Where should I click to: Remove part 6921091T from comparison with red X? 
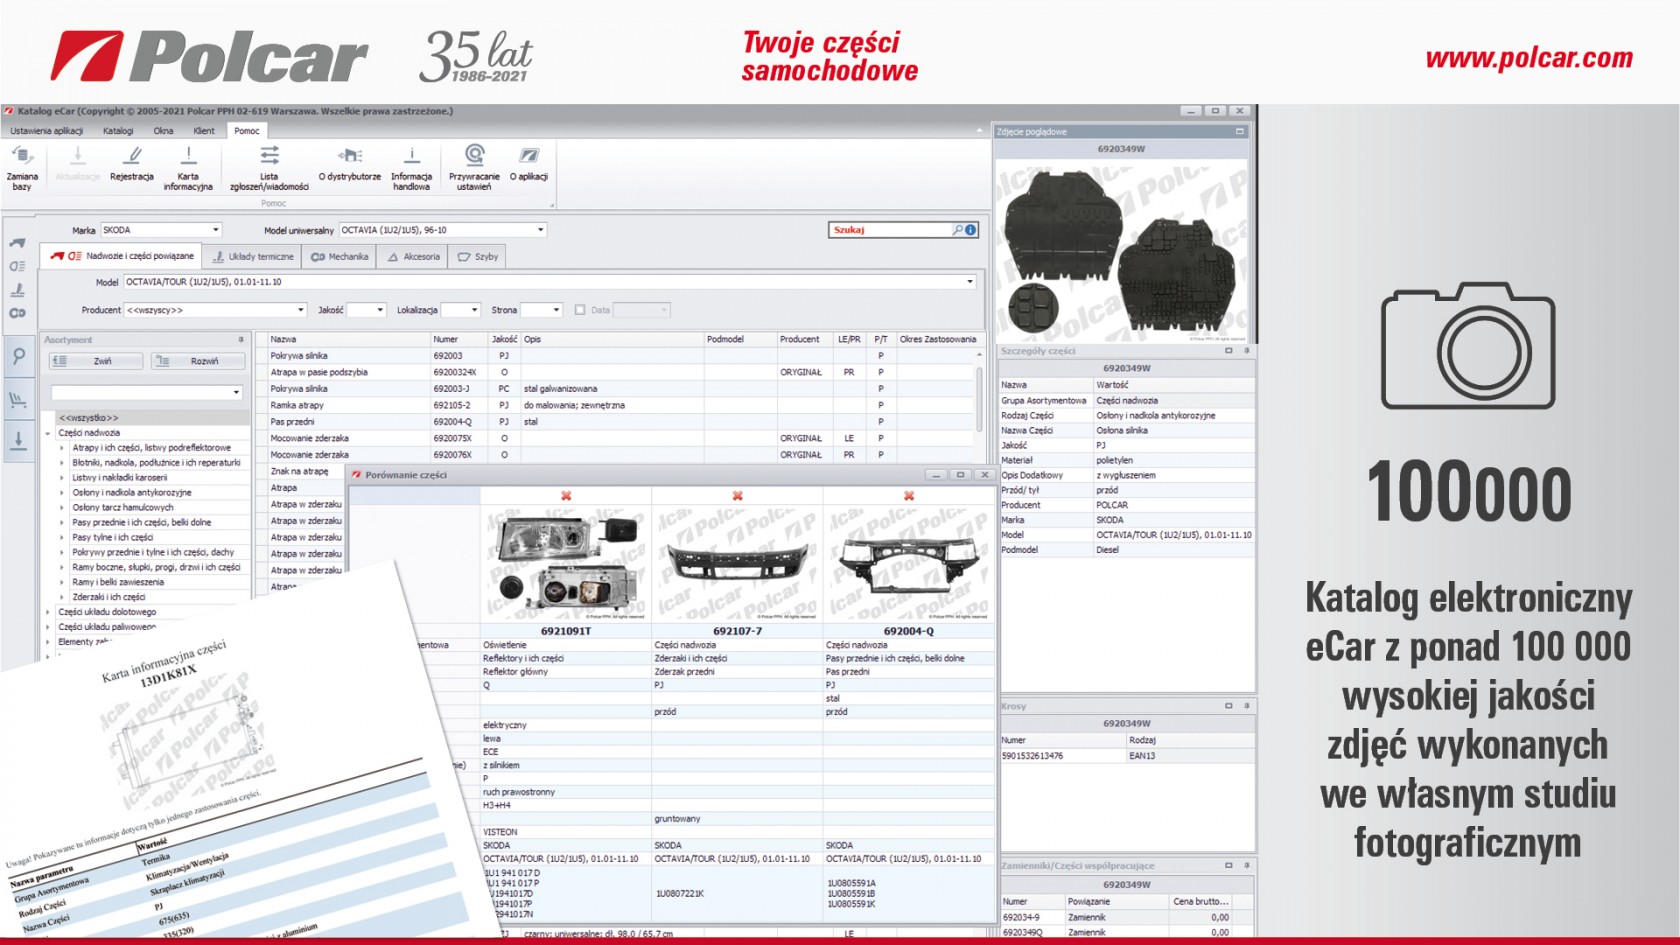point(566,496)
